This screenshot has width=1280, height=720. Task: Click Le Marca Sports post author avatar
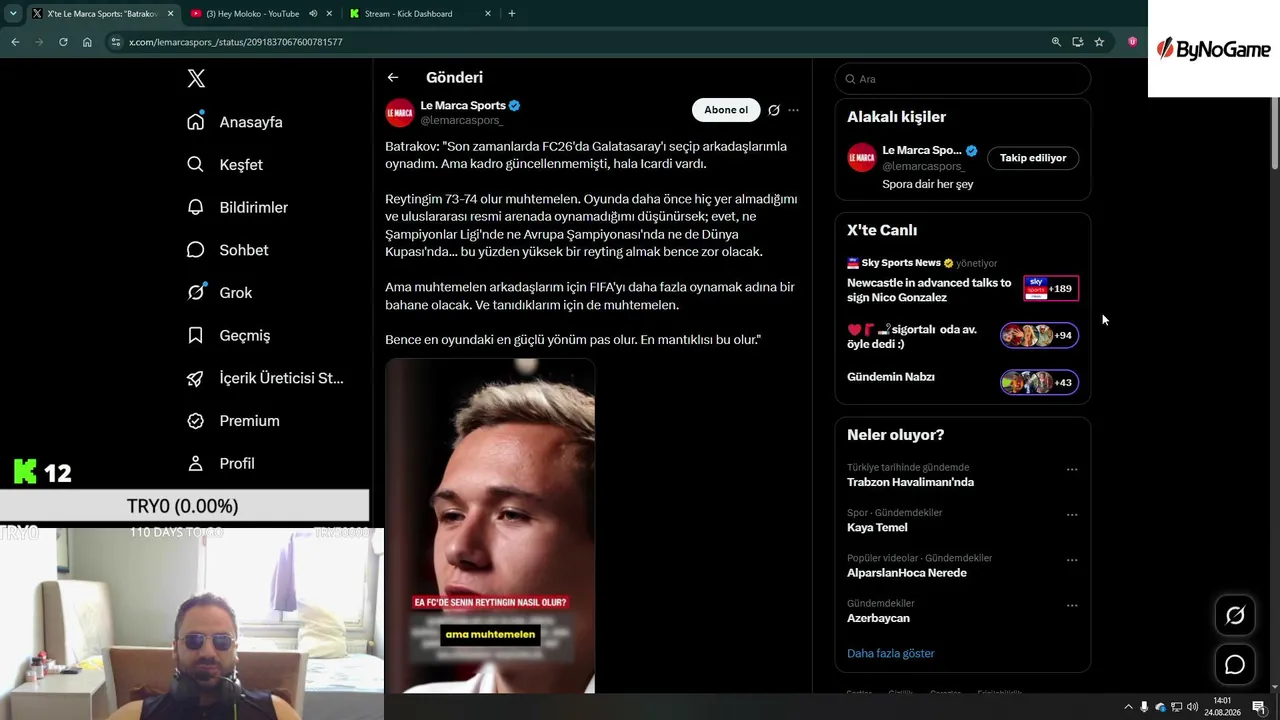click(x=400, y=113)
